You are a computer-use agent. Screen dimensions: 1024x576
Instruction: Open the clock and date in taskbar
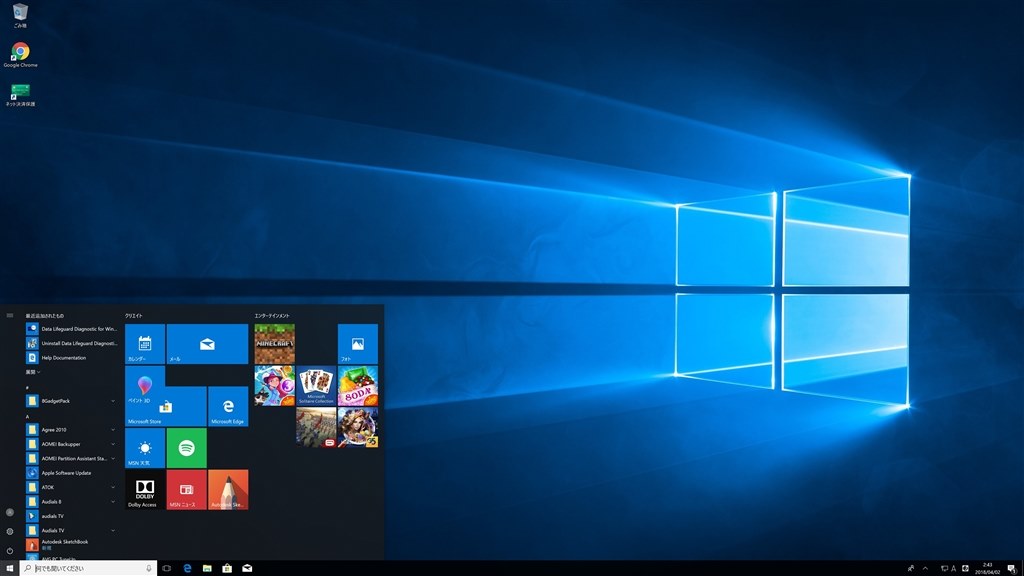(x=987, y=568)
